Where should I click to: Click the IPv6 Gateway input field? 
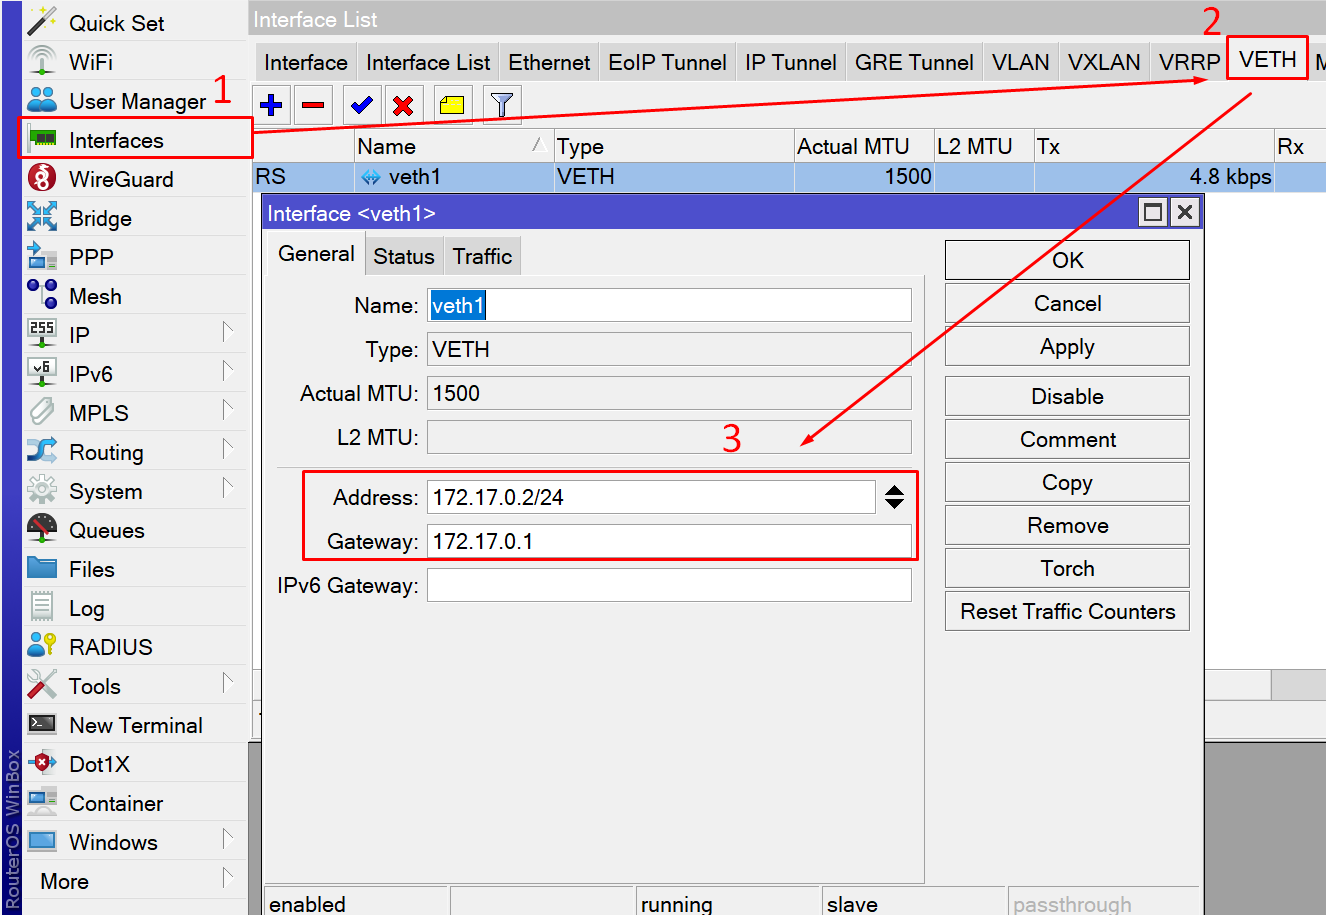click(x=669, y=585)
